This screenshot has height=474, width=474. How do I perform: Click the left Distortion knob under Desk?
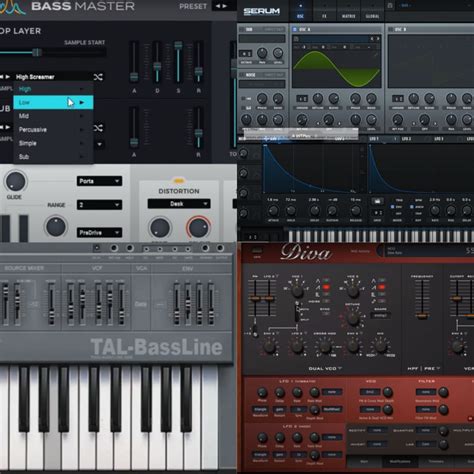tap(160, 228)
